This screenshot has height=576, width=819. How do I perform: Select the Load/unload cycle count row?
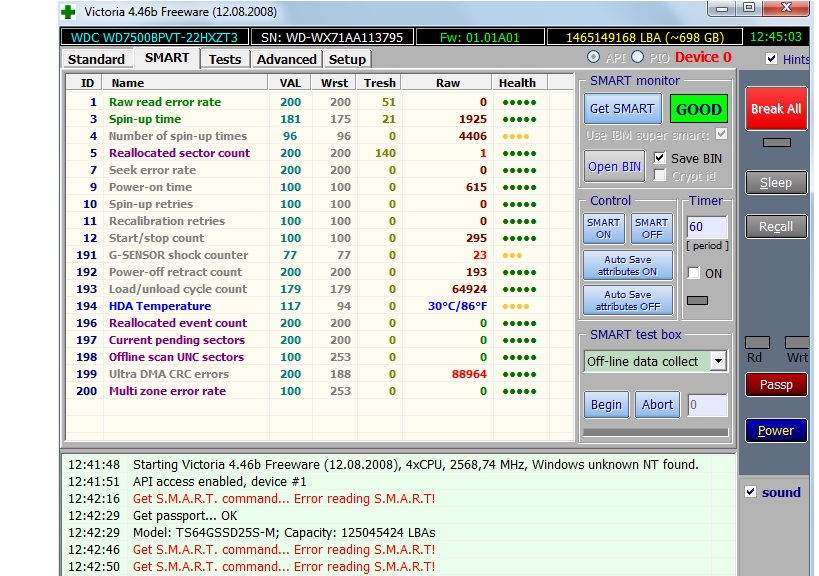point(320,289)
